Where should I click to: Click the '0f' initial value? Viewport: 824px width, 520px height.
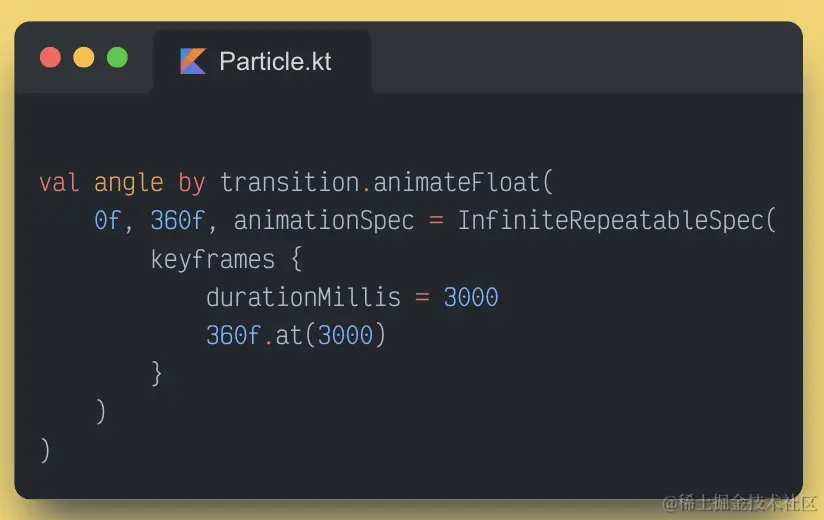click(x=108, y=221)
